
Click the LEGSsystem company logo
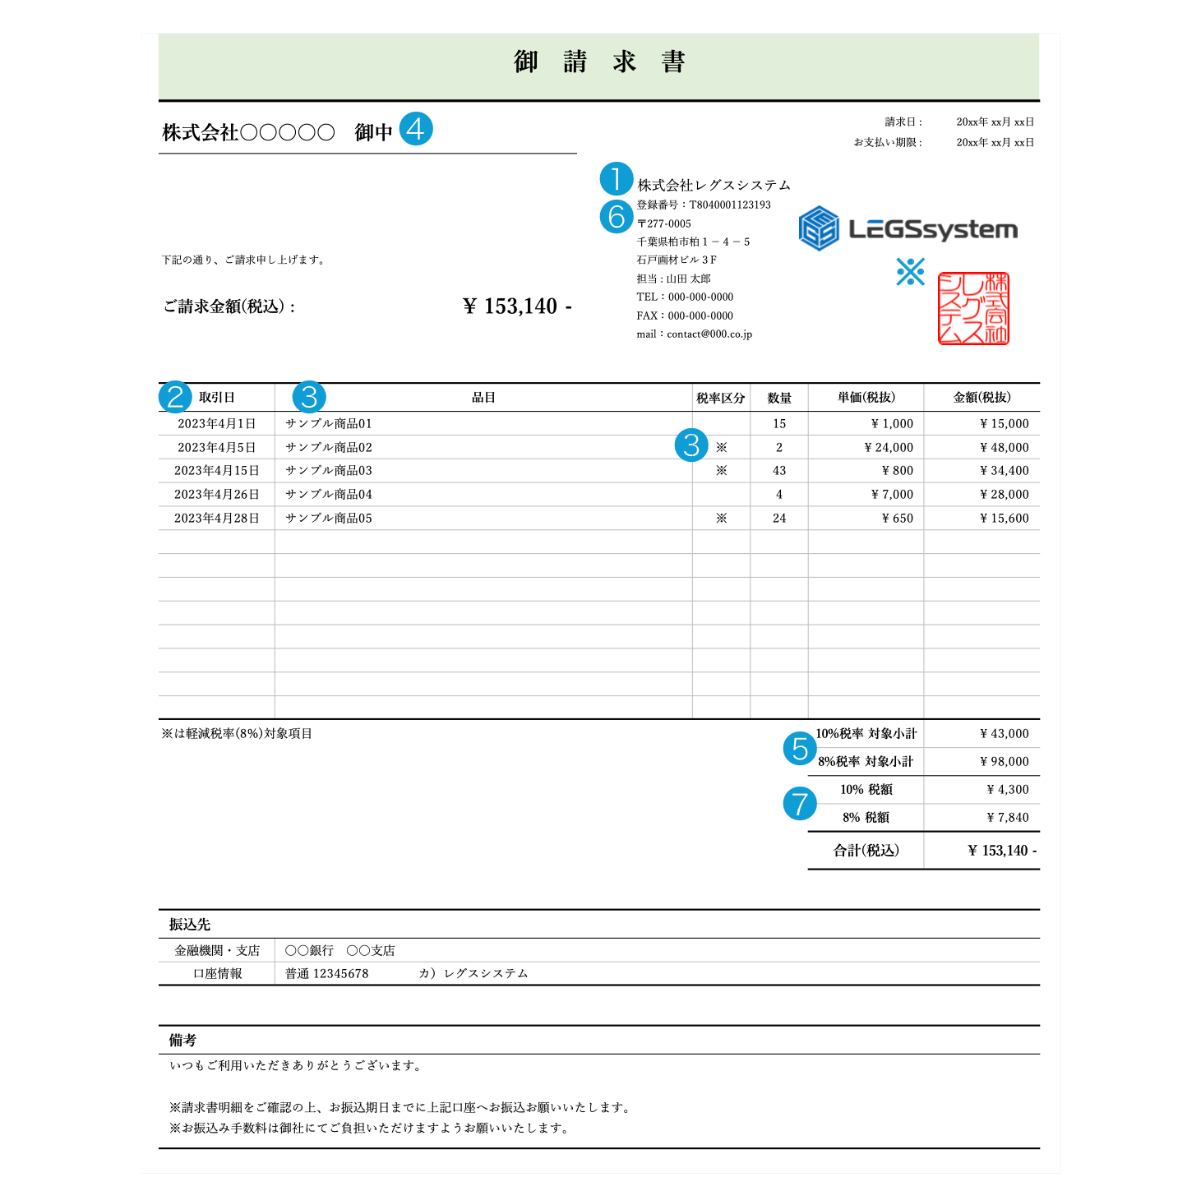point(908,229)
